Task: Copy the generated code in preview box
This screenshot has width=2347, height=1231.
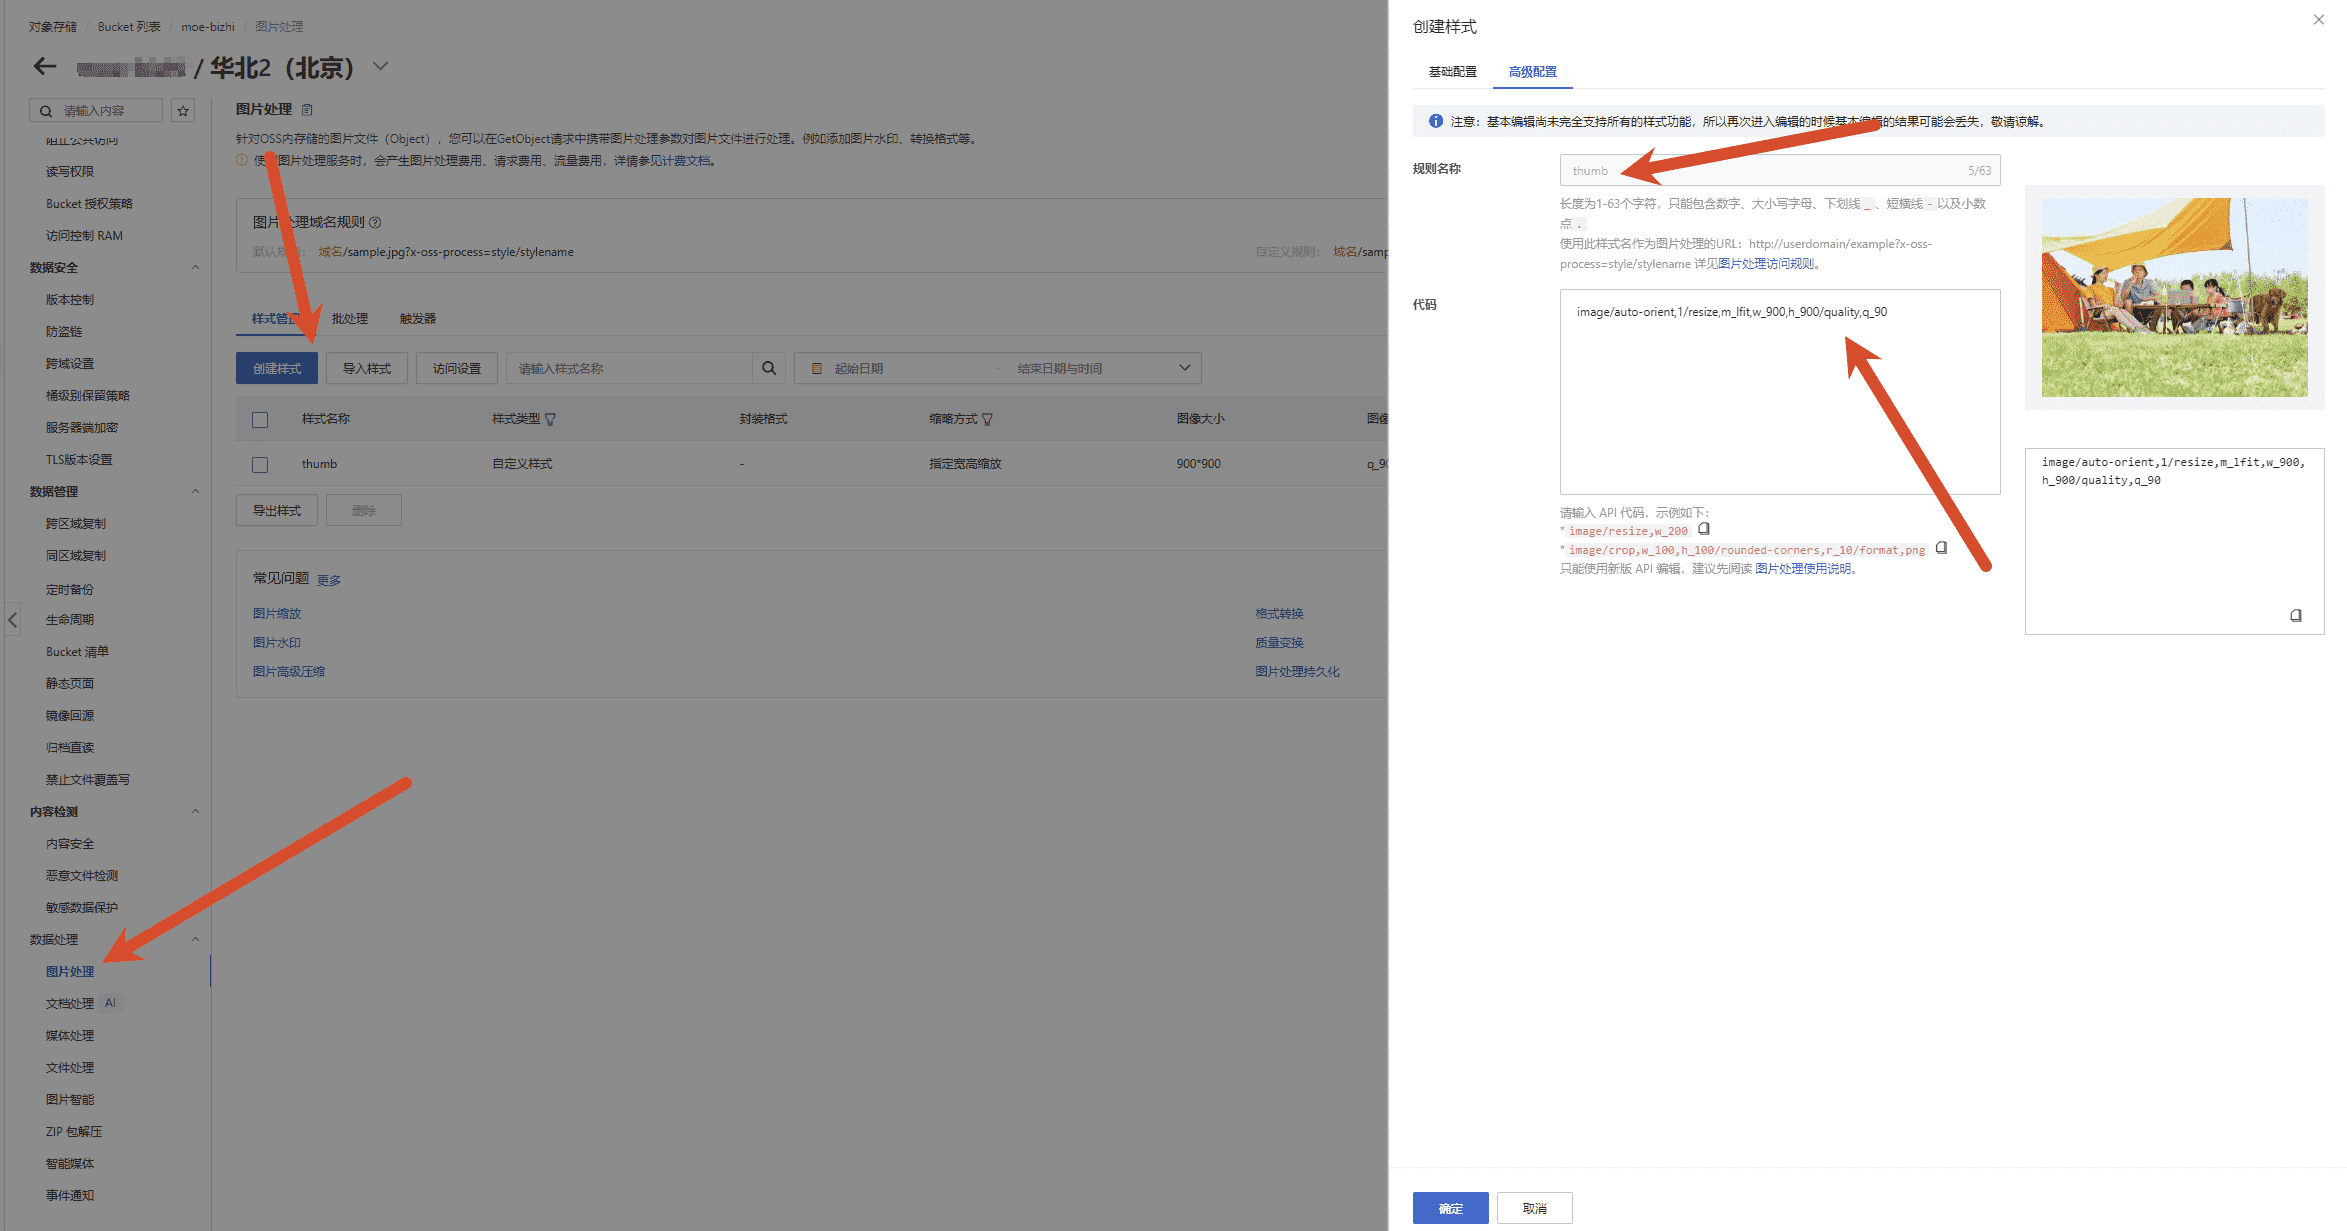Action: coord(2296,615)
